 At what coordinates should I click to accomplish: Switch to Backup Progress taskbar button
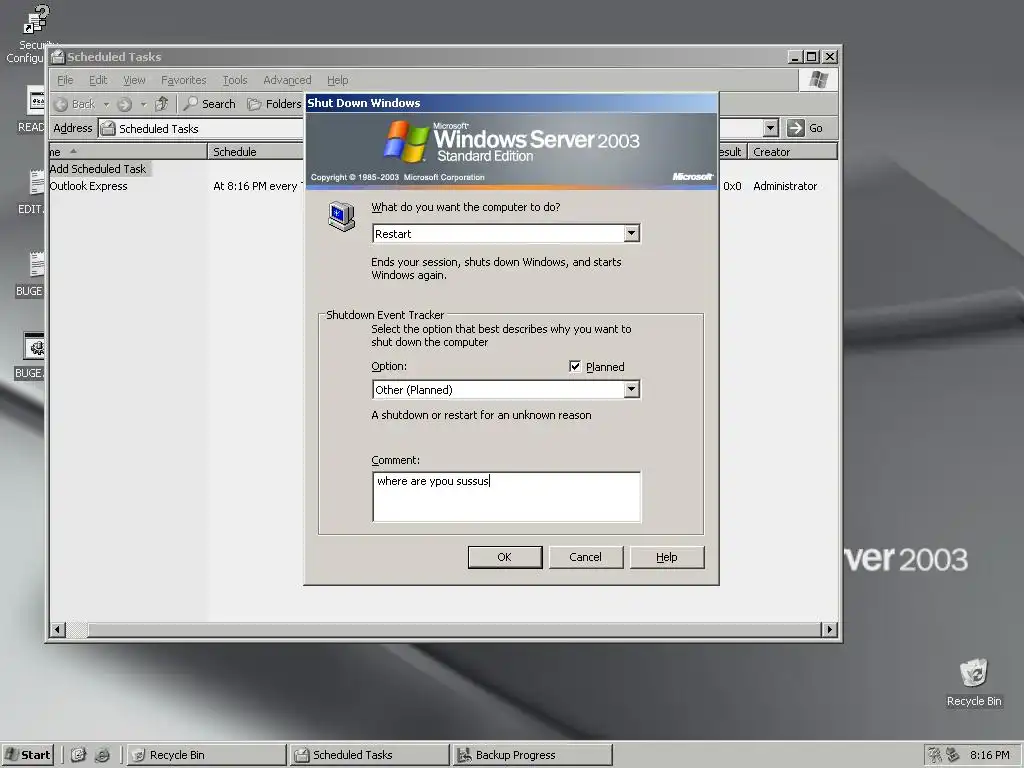click(x=532, y=755)
